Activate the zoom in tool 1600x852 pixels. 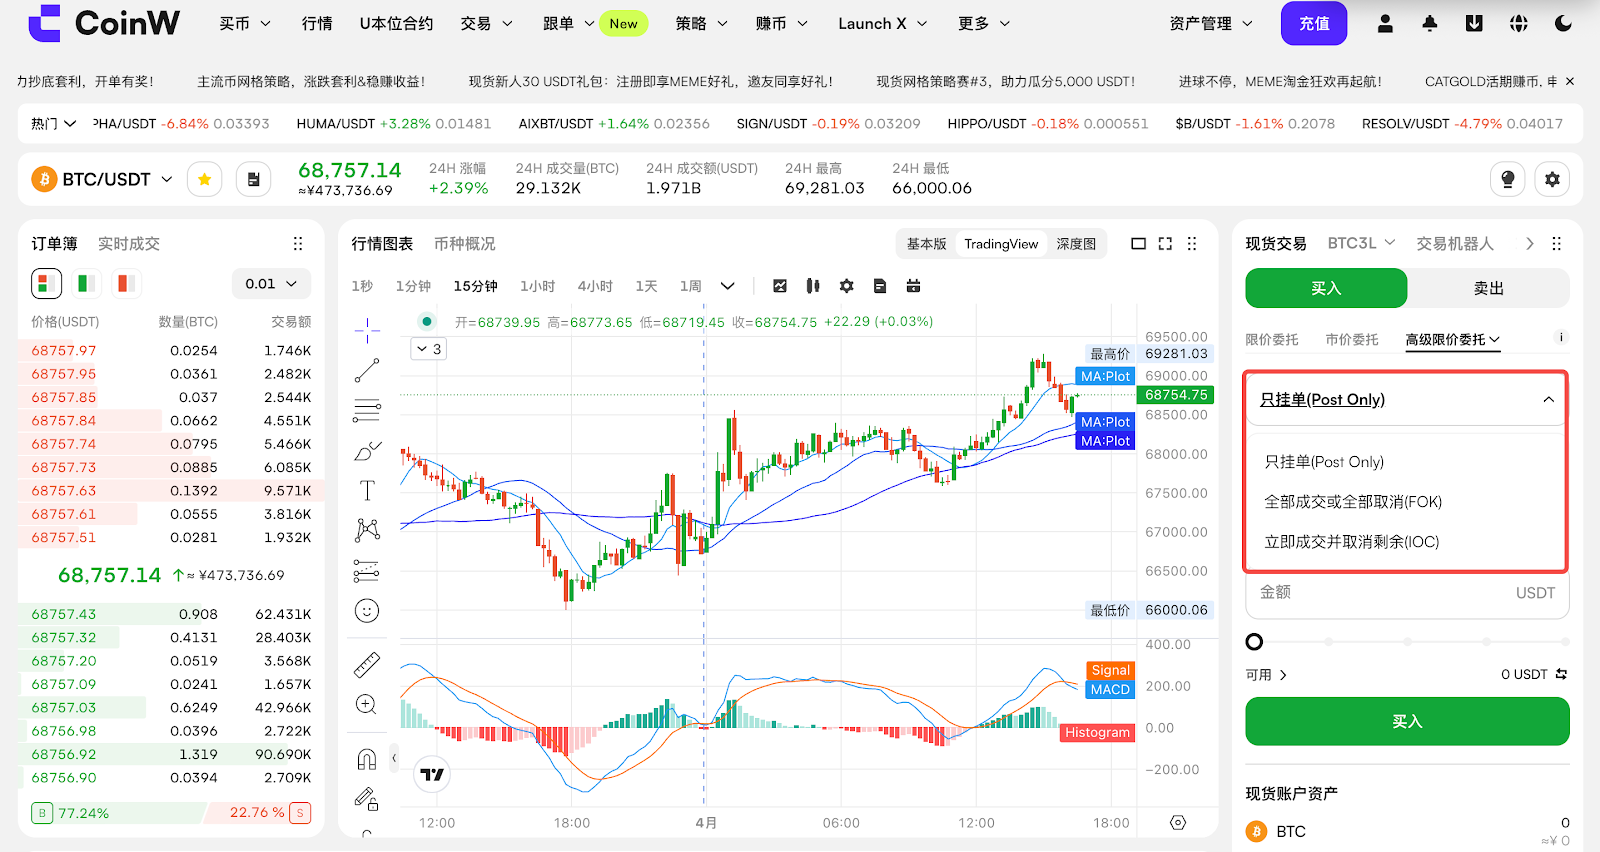pos(367,705)
